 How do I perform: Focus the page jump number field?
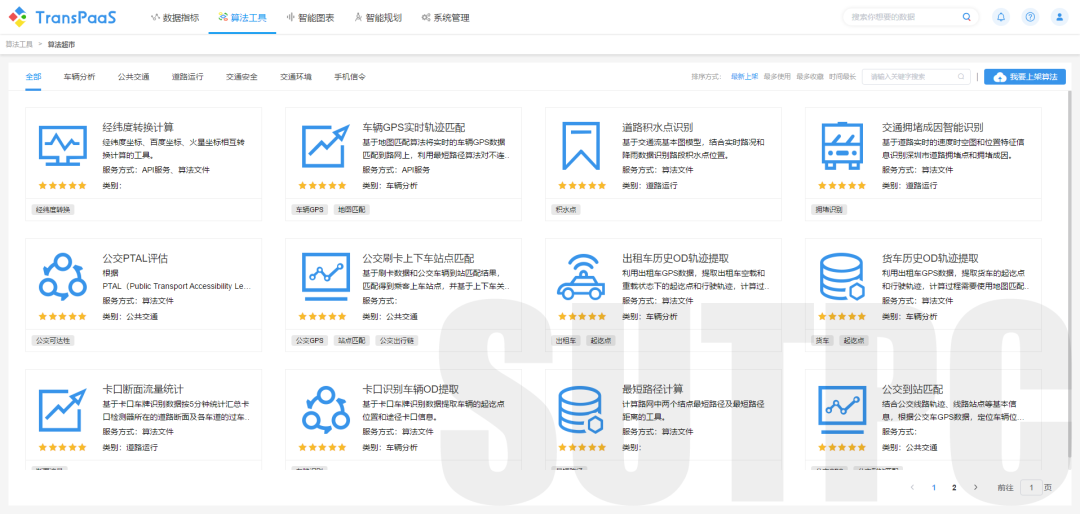click(x=1031, y=488)
